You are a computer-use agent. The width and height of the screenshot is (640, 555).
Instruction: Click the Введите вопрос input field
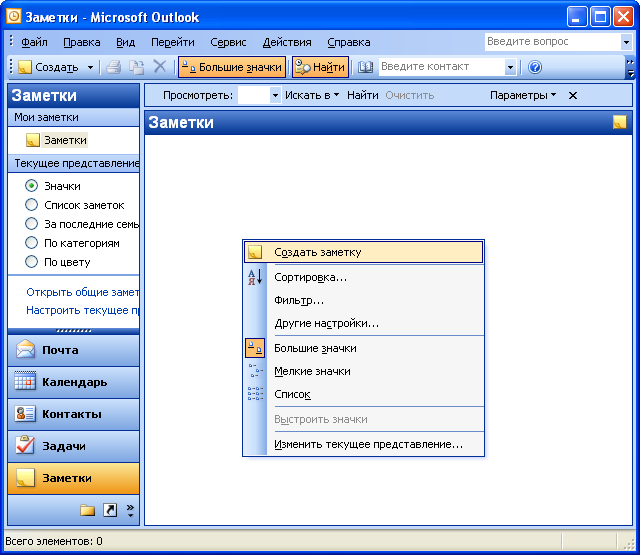click(x=553, y=42)
